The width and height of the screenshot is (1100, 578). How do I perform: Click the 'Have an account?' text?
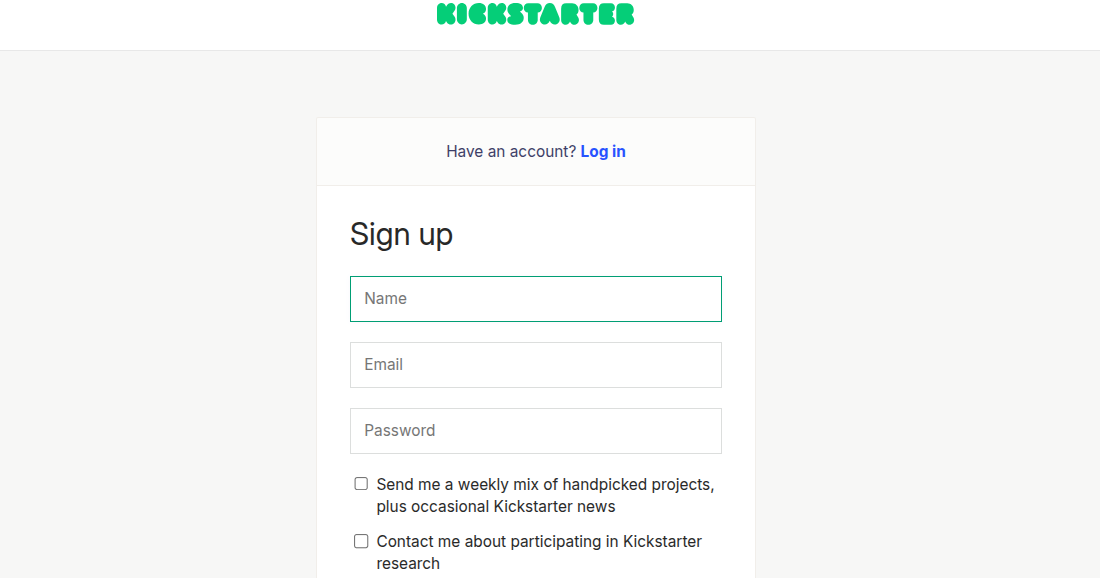511,152
